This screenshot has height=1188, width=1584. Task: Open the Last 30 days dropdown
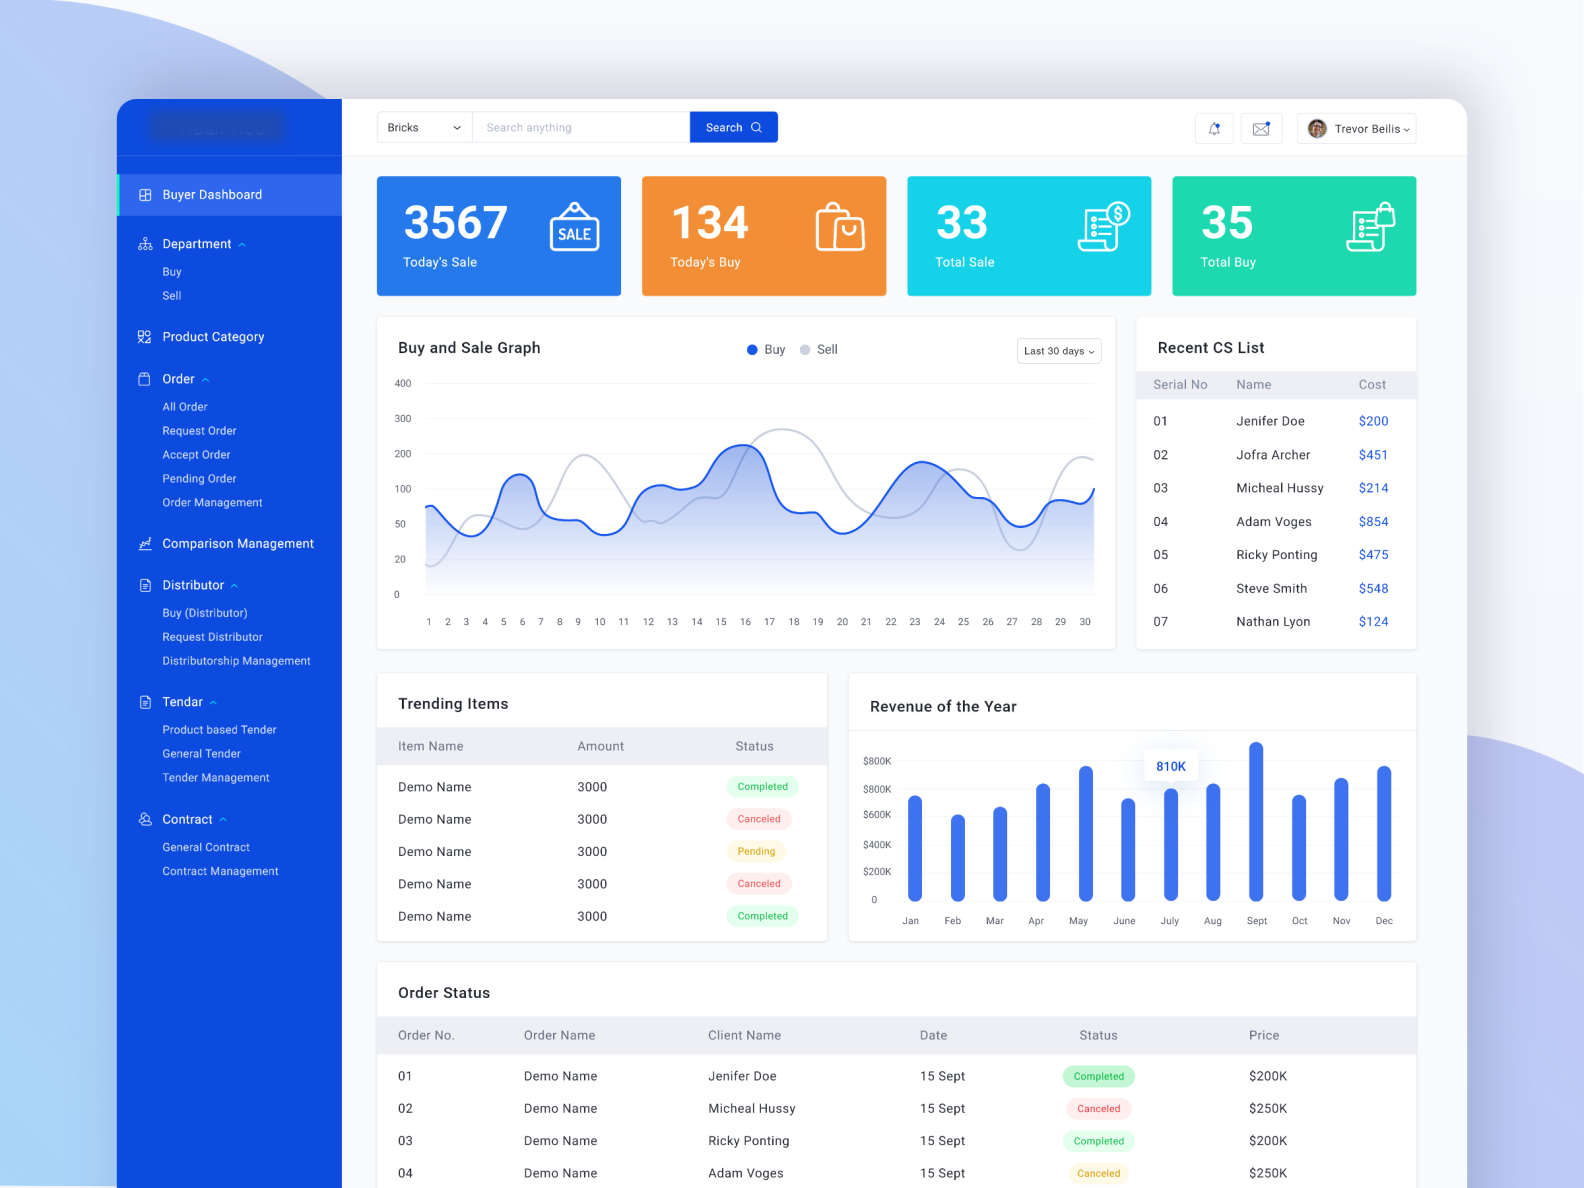click(x=1059, y=351)
